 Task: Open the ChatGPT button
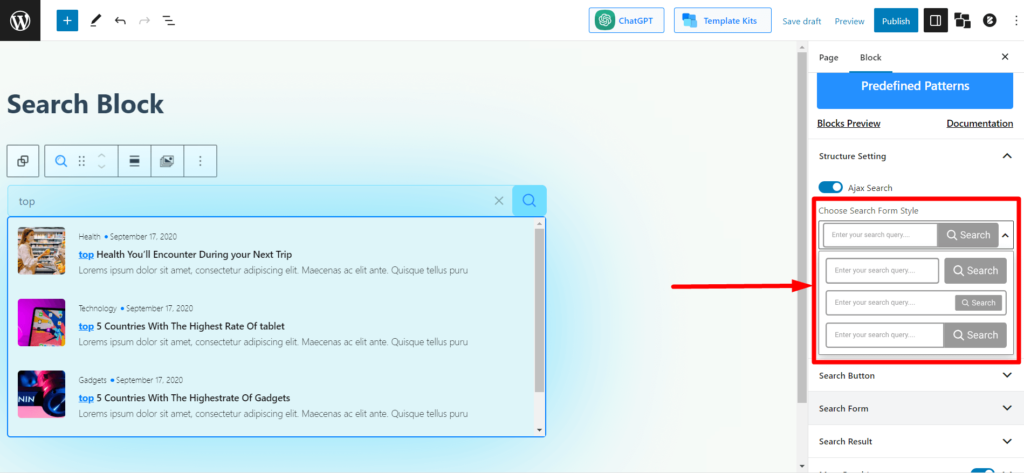626,20
